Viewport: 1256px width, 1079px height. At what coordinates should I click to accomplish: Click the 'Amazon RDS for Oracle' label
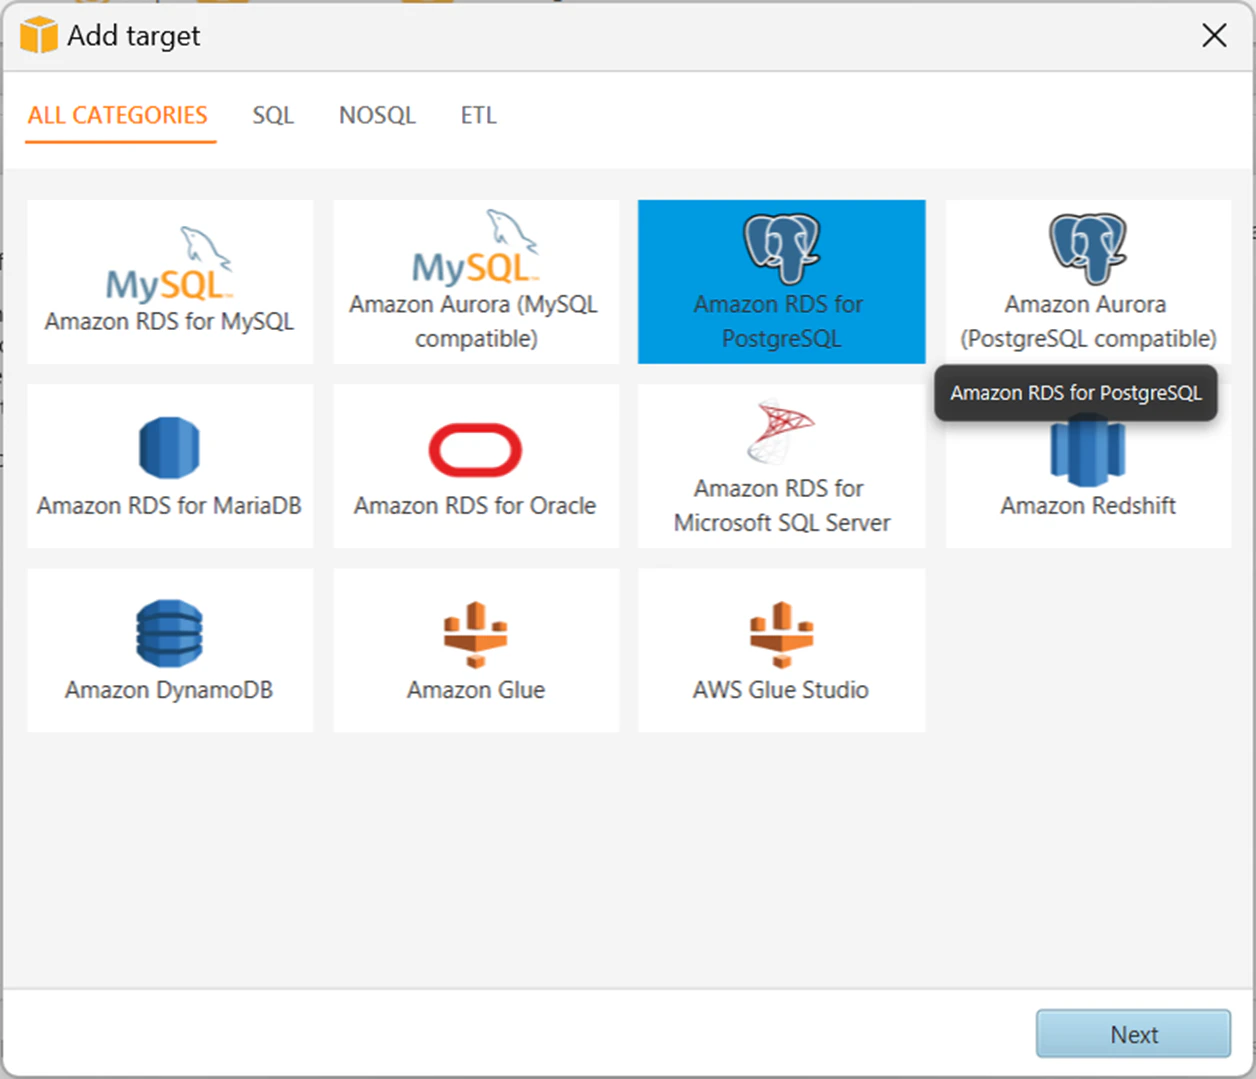(475, 506)
